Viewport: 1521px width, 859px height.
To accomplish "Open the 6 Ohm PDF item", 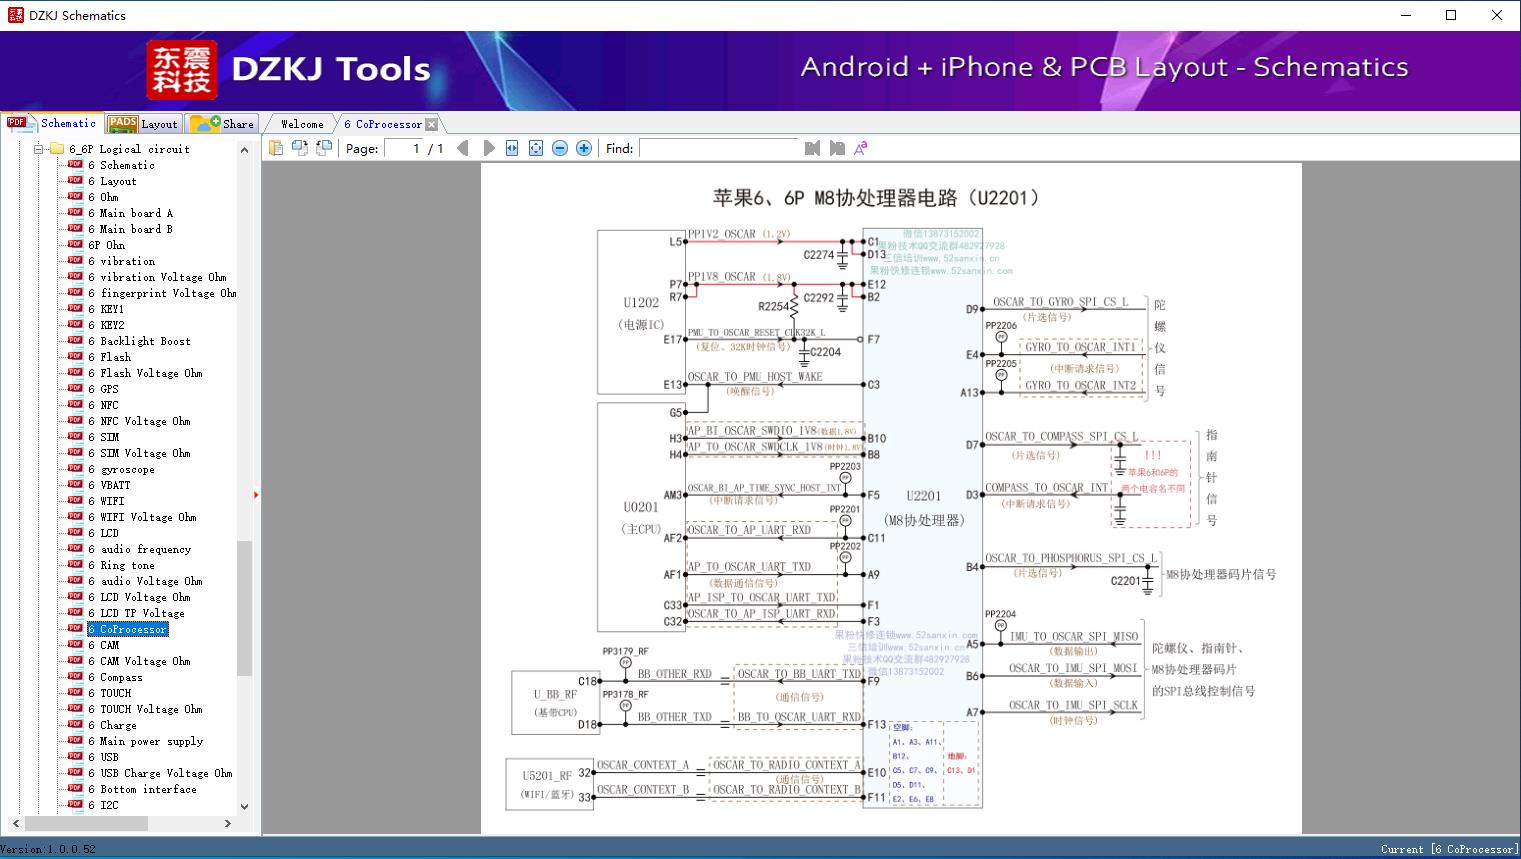I will [x=103, y=197].
